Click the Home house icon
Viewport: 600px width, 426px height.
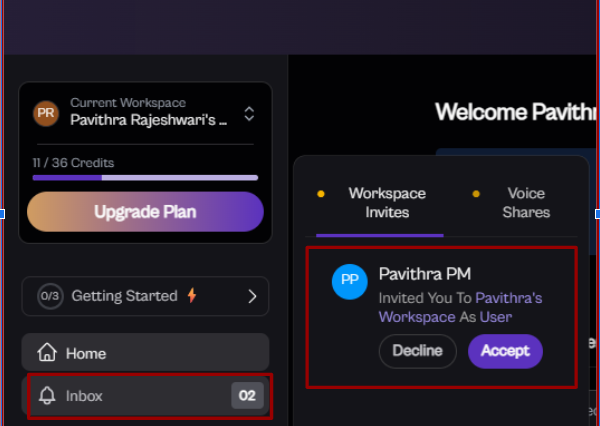click(46, 353)
